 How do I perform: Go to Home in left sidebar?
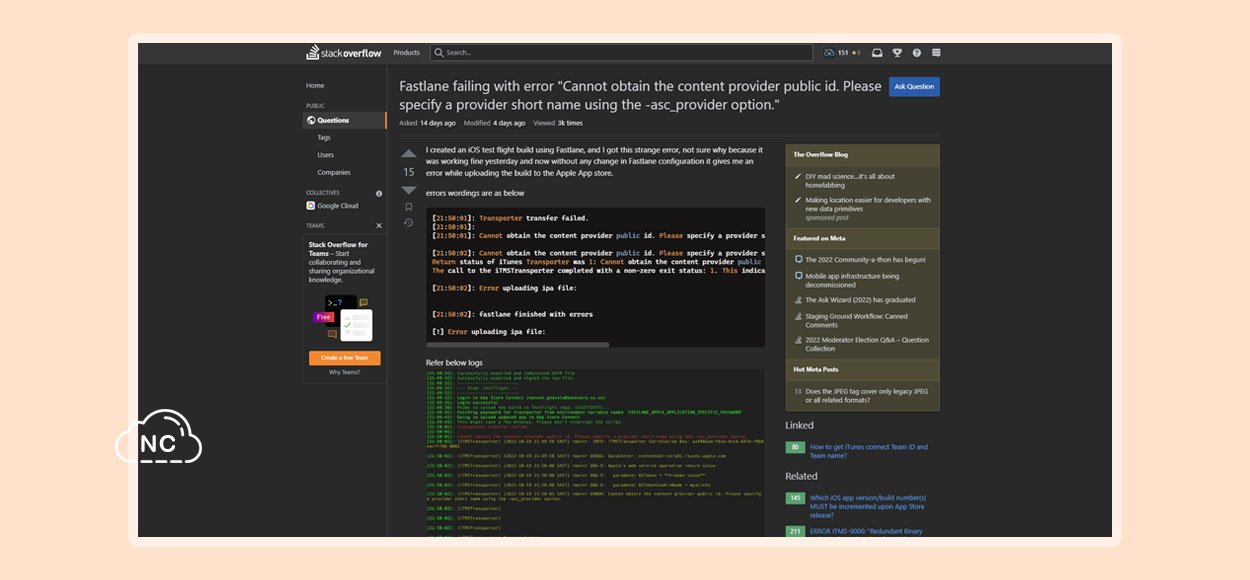coord(315,86)
